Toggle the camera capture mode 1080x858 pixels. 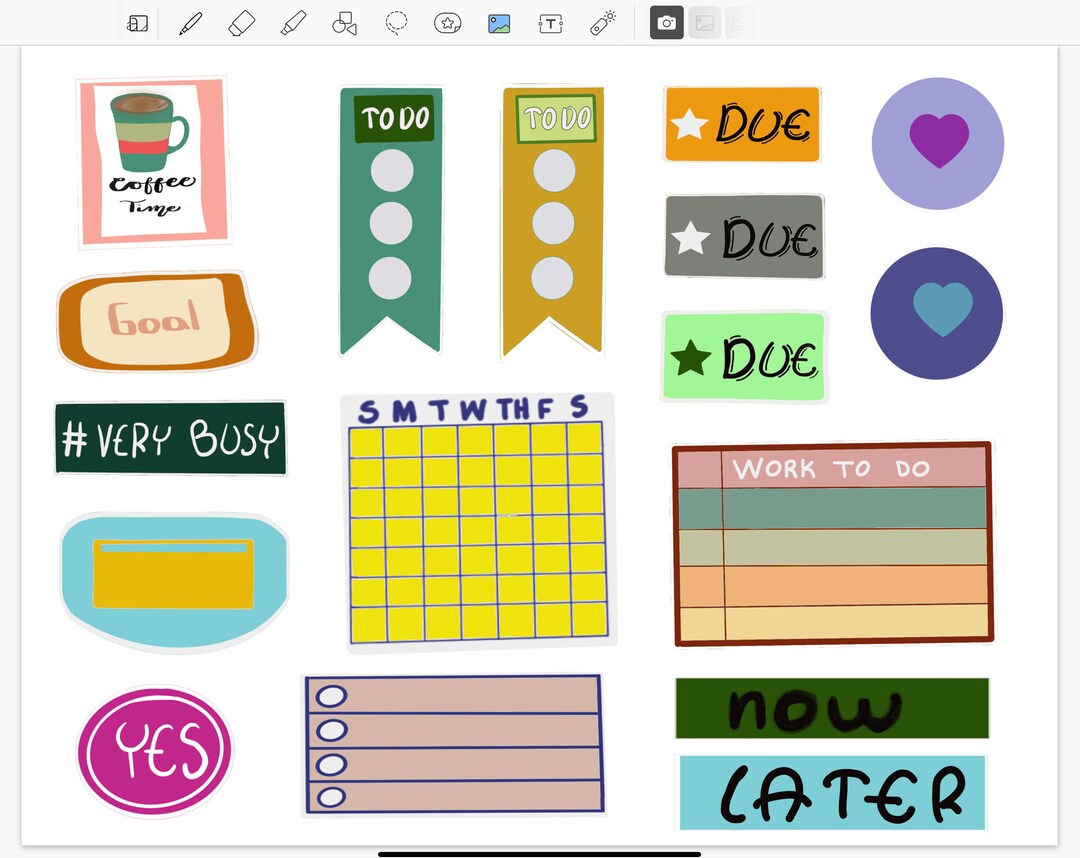666,23
